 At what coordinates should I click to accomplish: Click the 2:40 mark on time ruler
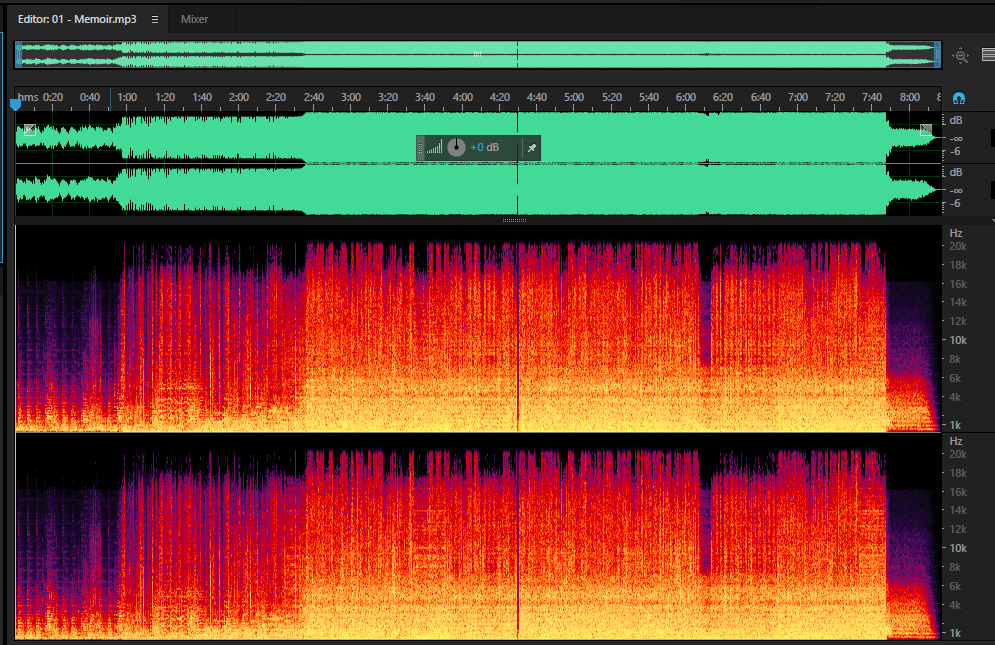click(313, 97)
